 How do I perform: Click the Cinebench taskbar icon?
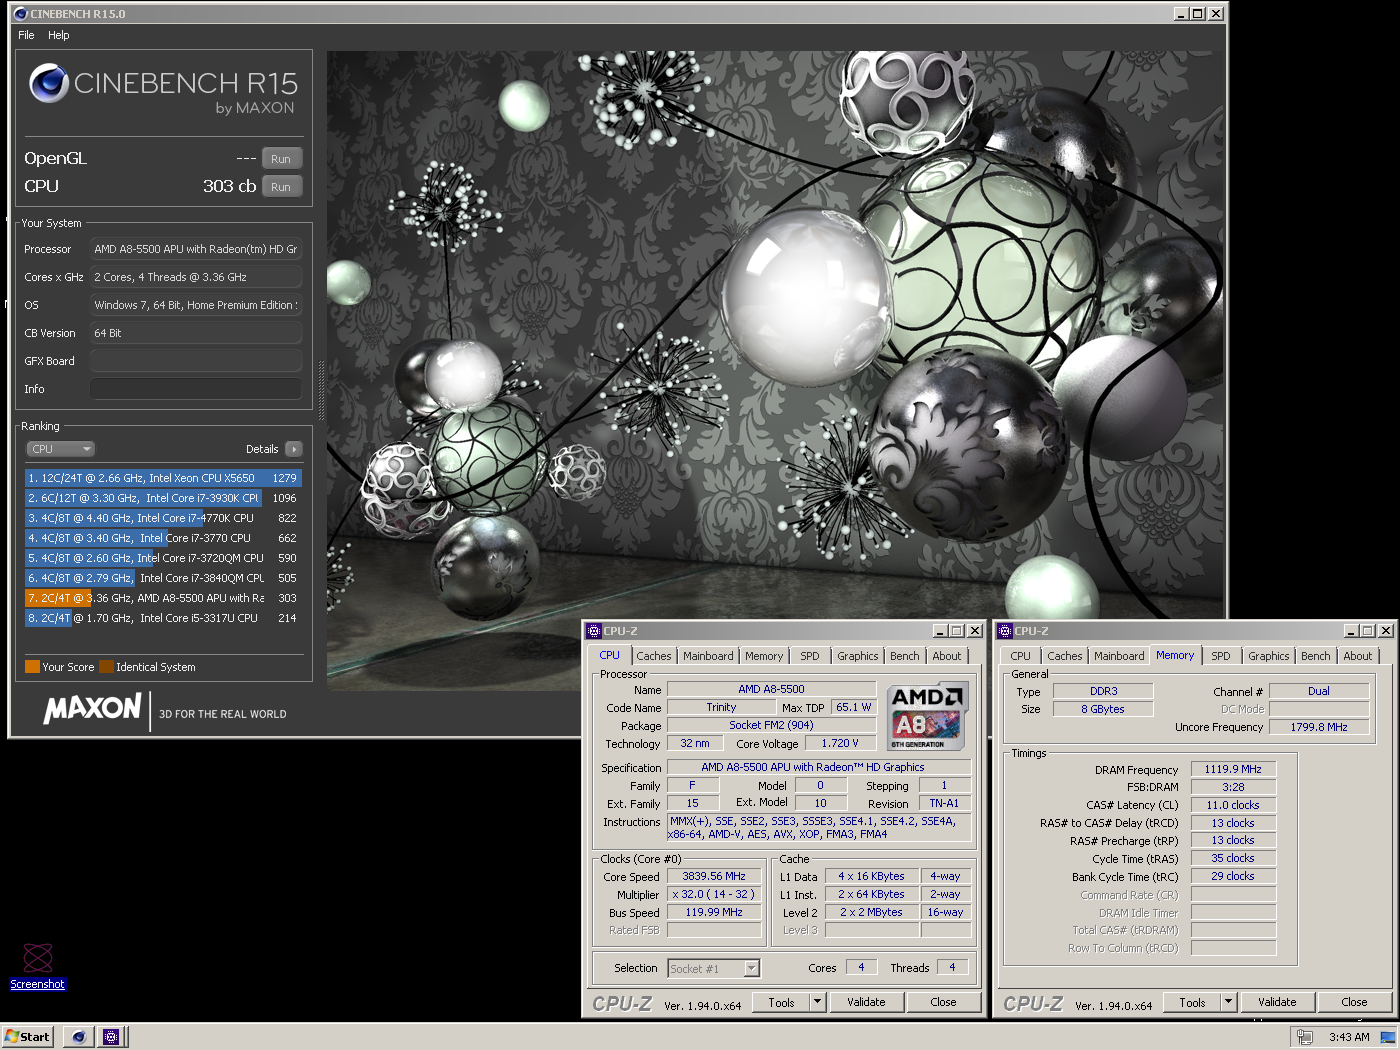[78, 1037]
